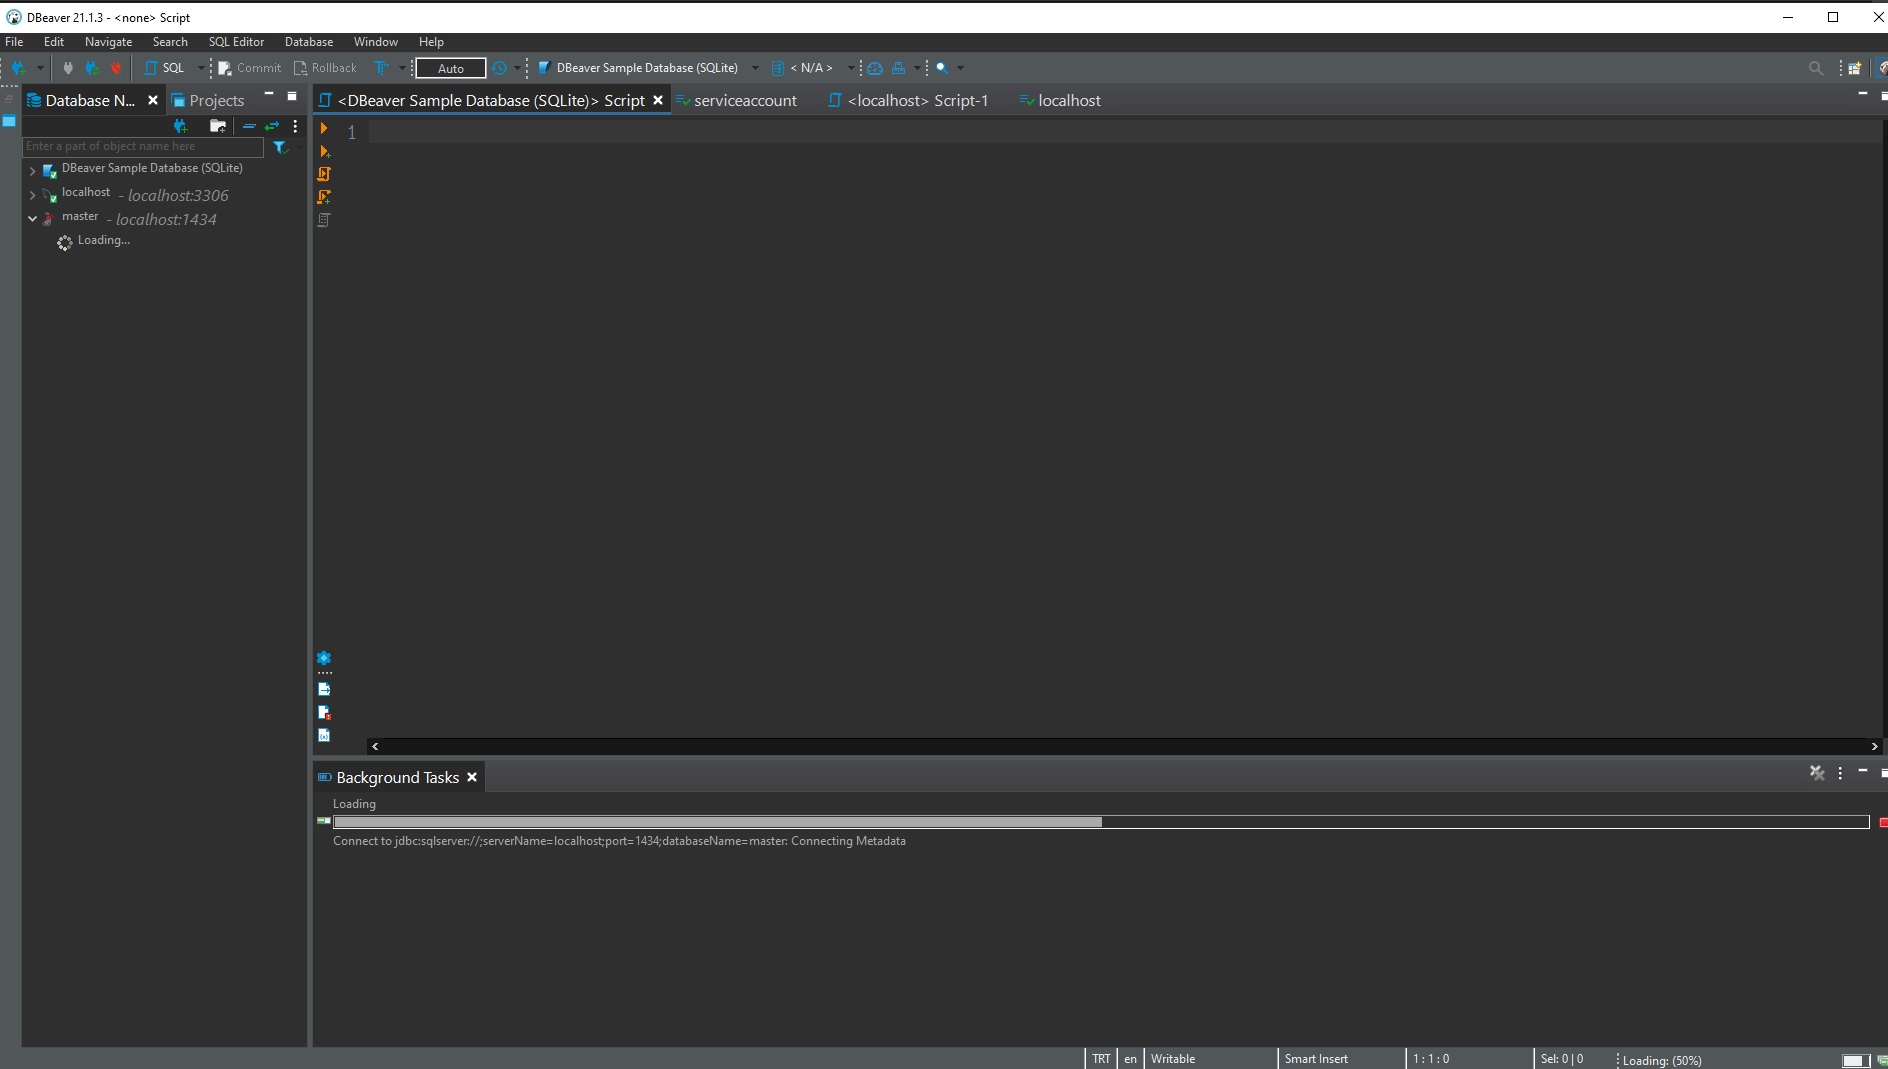This screenshot has width=1888, height=1069.
Task: Click the red Disconnect icon in the toolbar
Action: click(x=116, y=68)
